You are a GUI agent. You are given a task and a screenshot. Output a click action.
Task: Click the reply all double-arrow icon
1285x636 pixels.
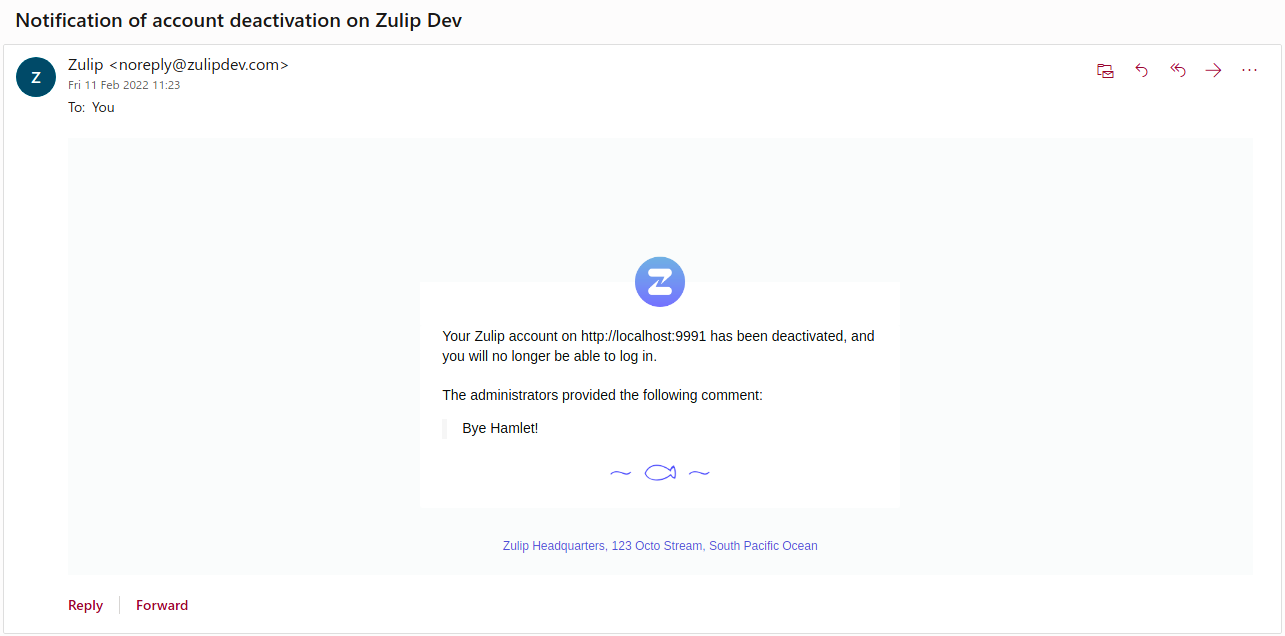[1178, 70]
